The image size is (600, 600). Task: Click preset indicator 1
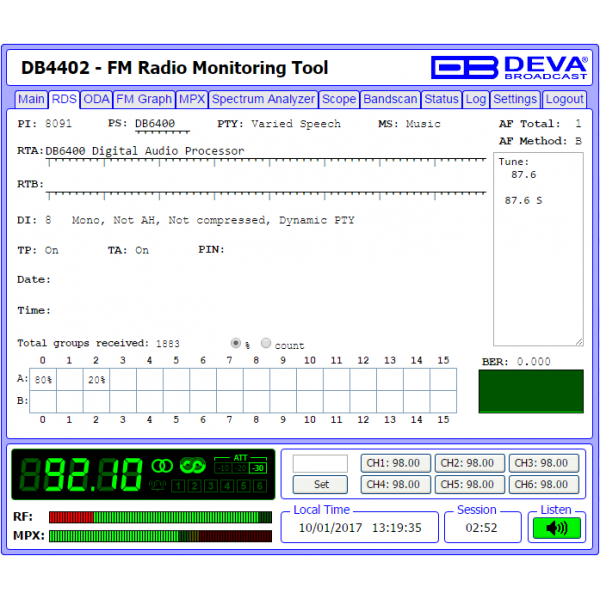pos(178,486)
